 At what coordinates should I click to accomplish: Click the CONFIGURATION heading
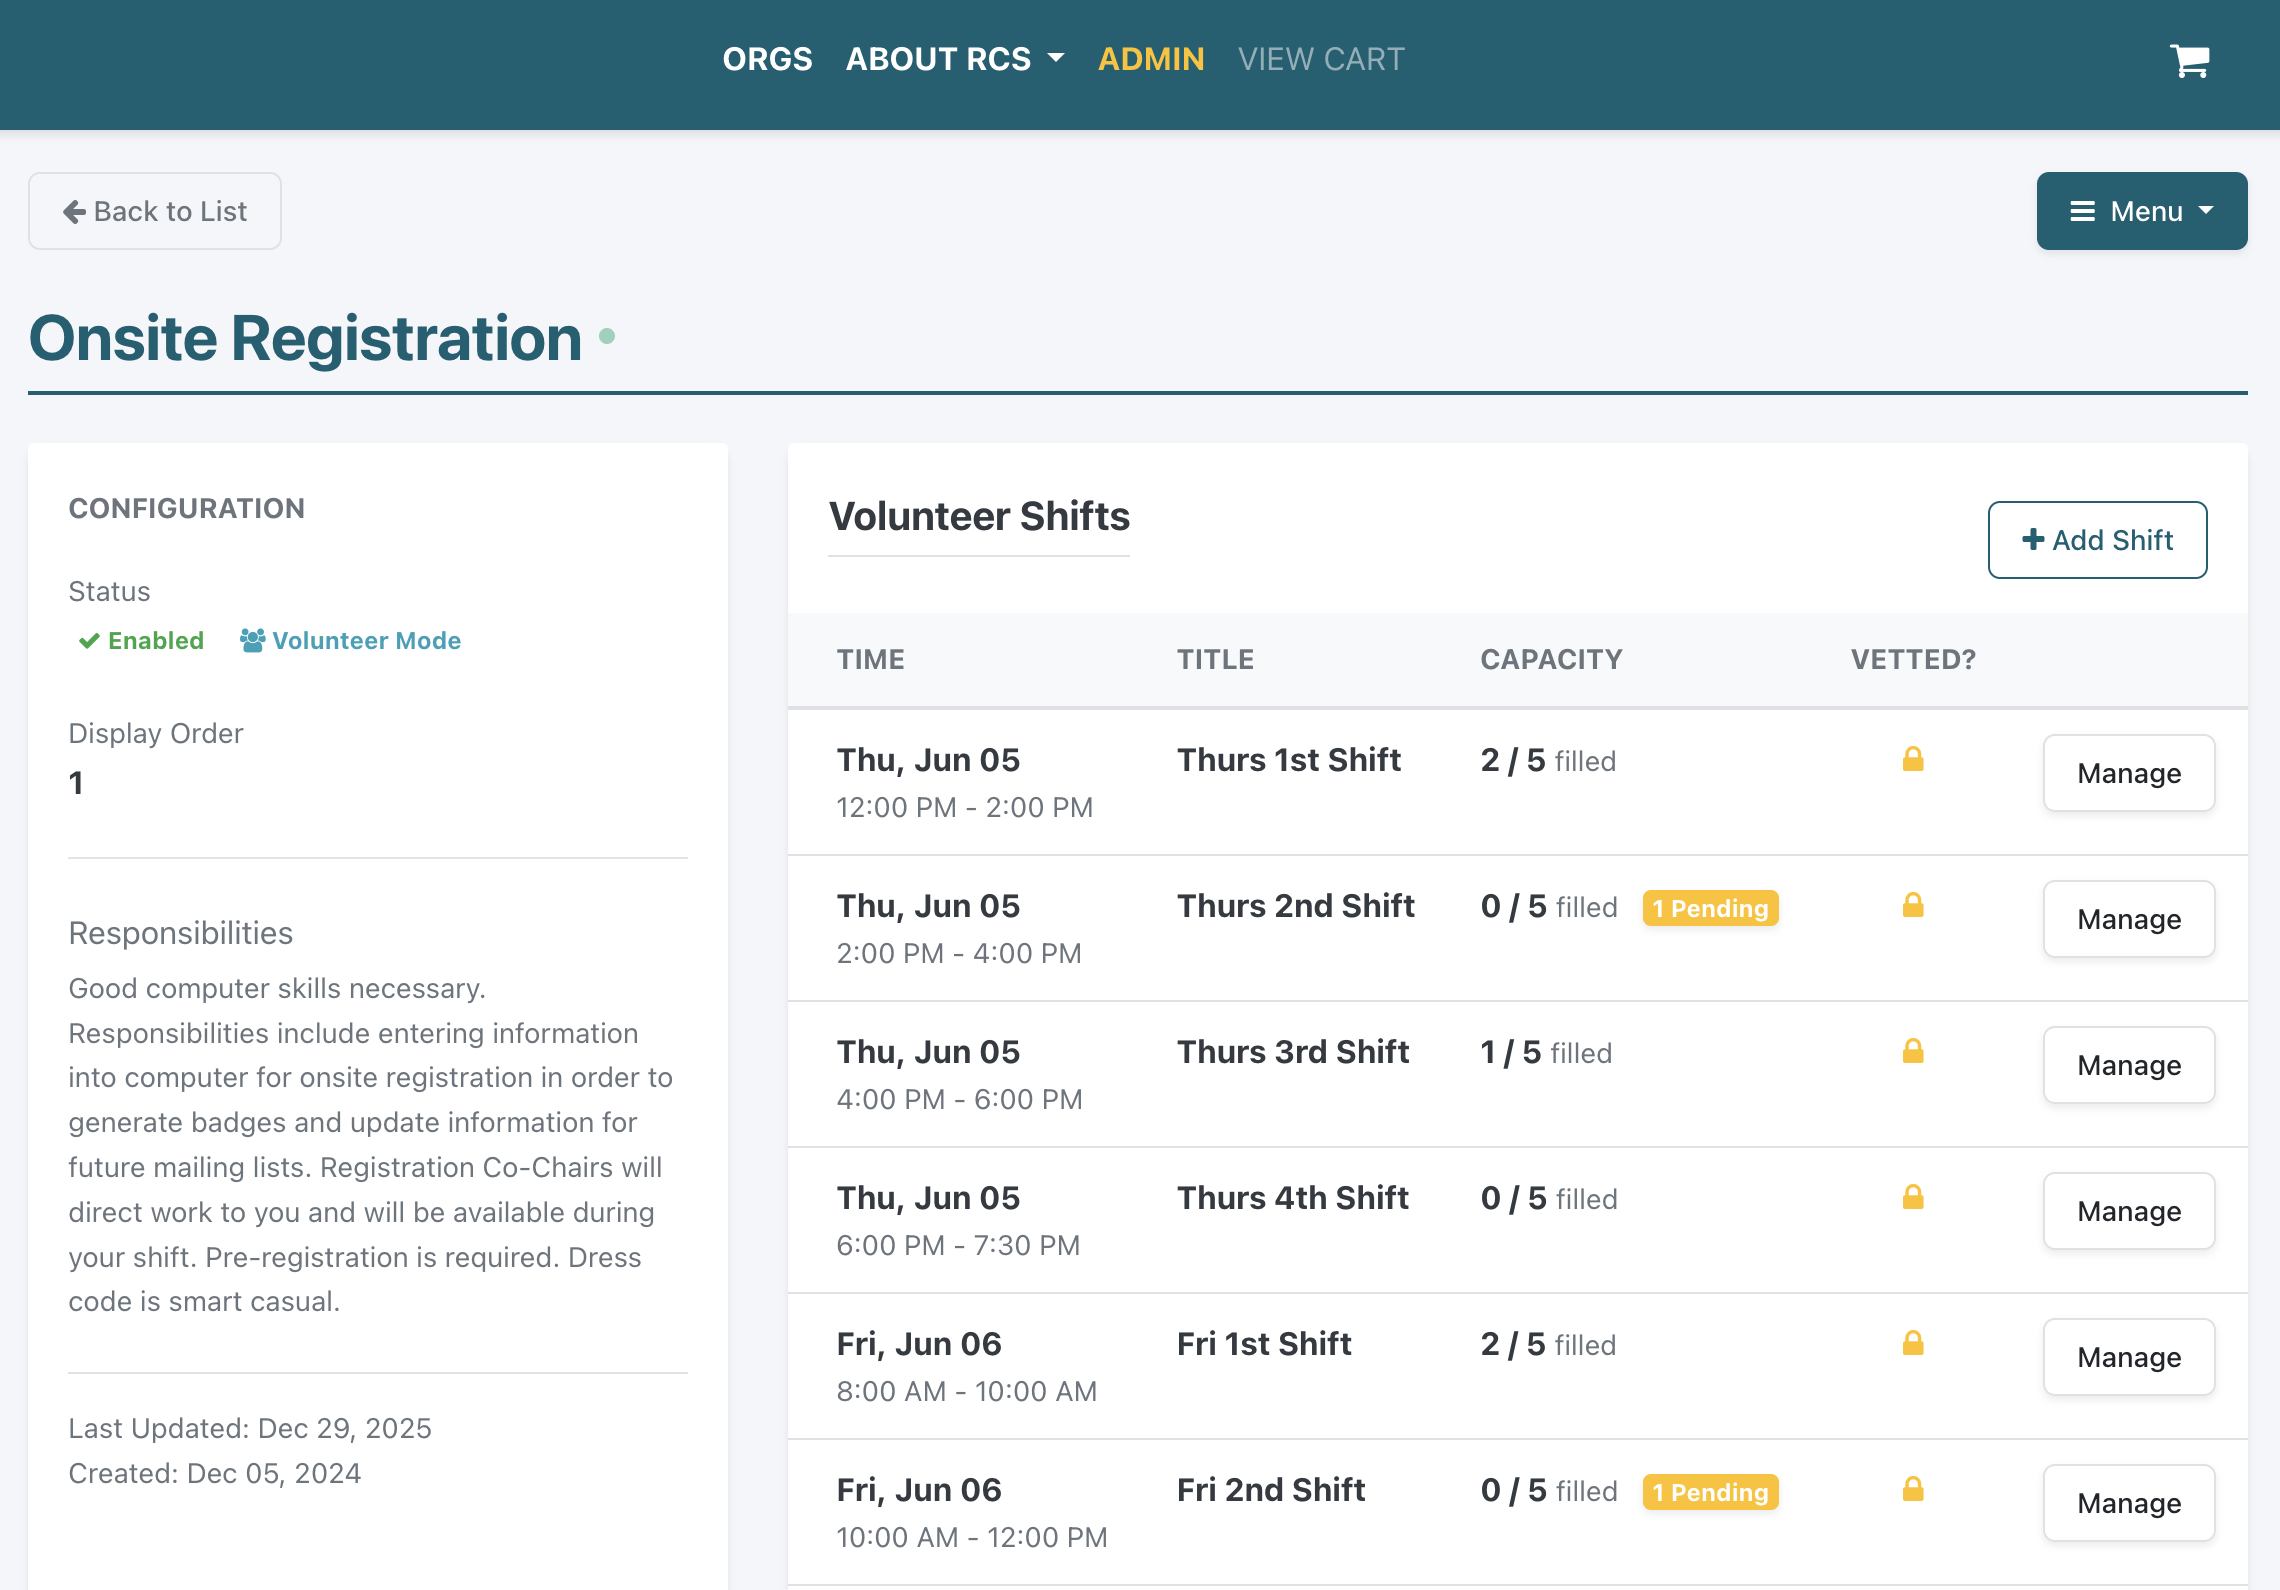186,508
